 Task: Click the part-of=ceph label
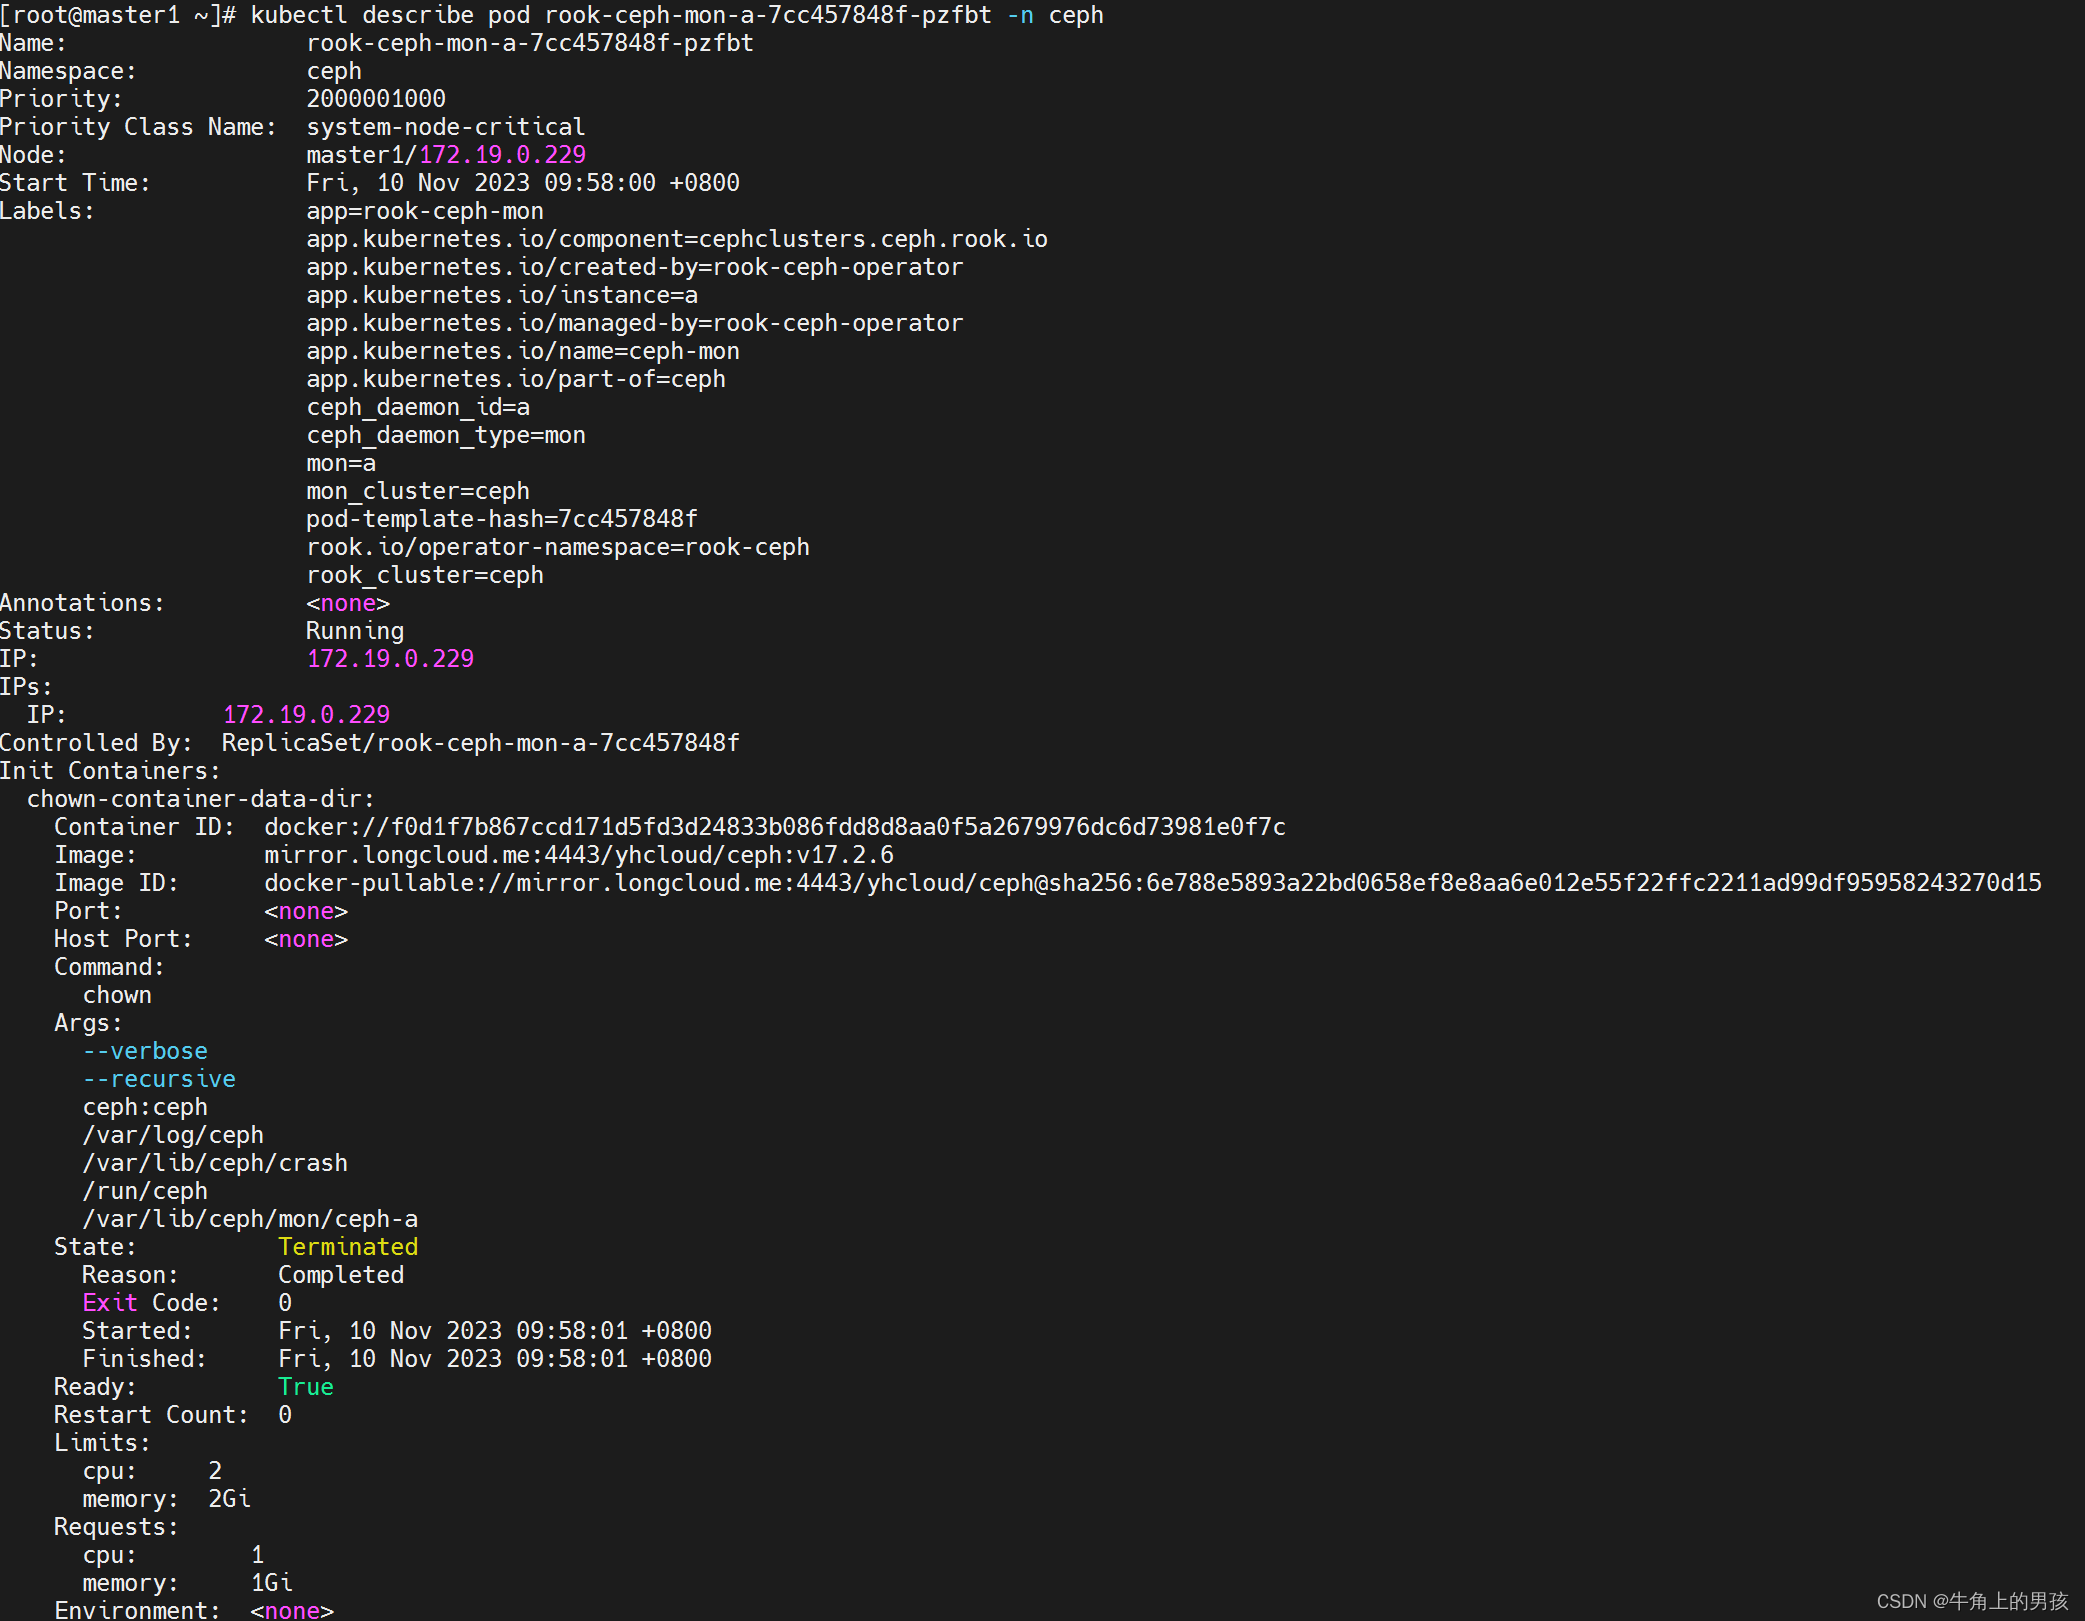coord(516,379)
